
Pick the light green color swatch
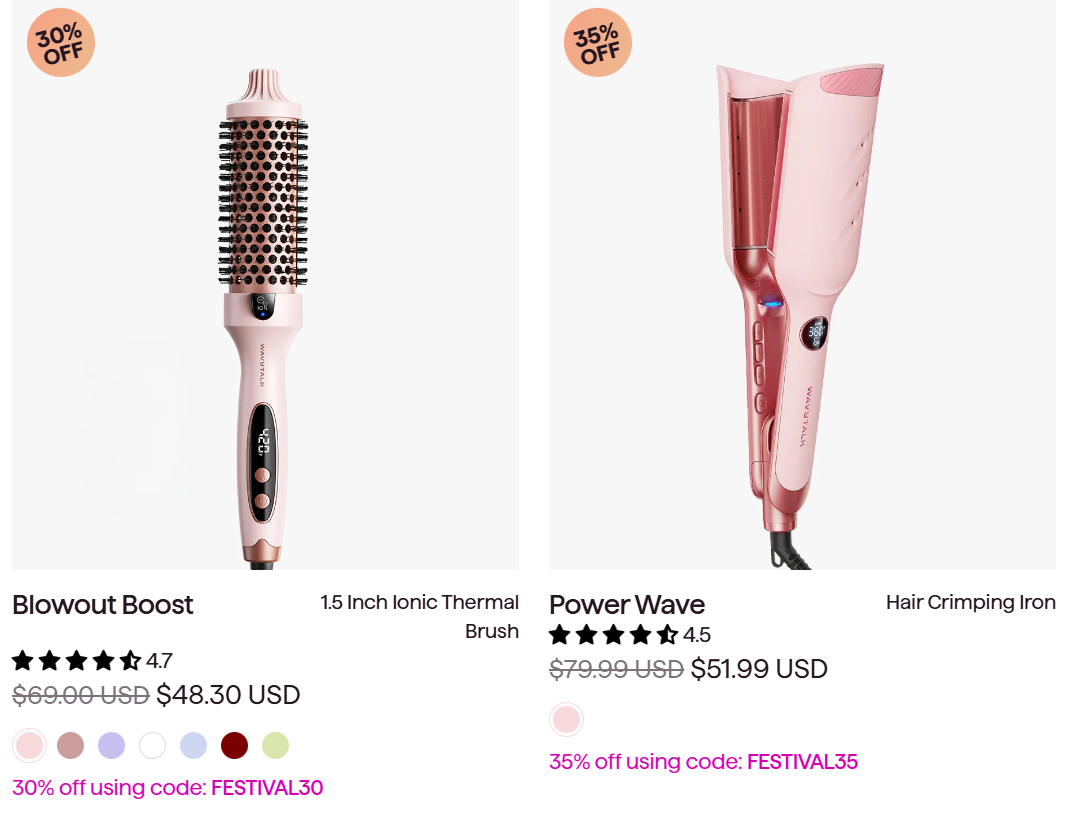[x=275, y=745]
